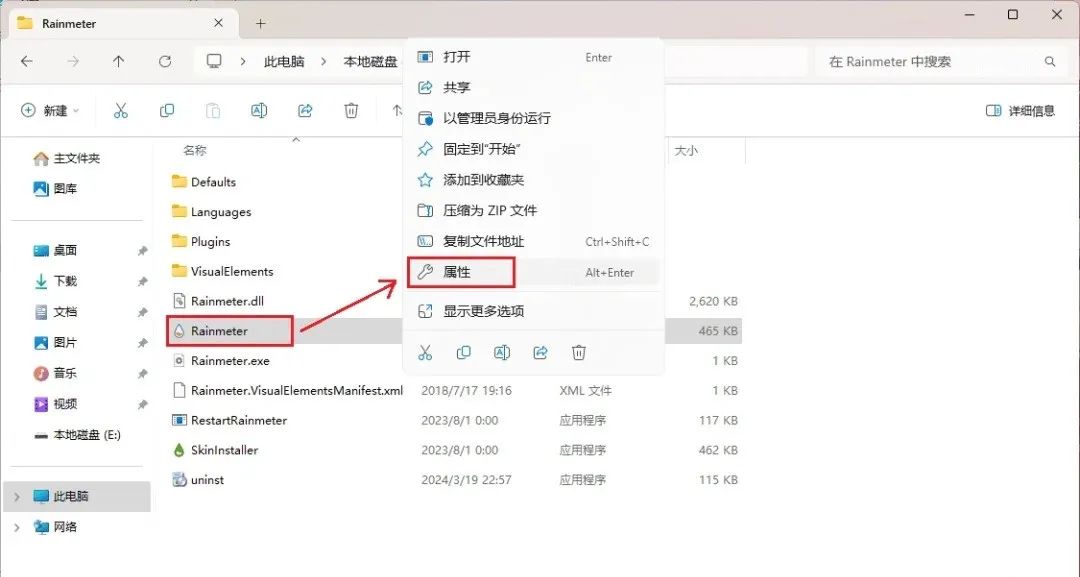Click the Rename icon in the toolbar
Screen dimensions: 1080x577
(259, 111)
